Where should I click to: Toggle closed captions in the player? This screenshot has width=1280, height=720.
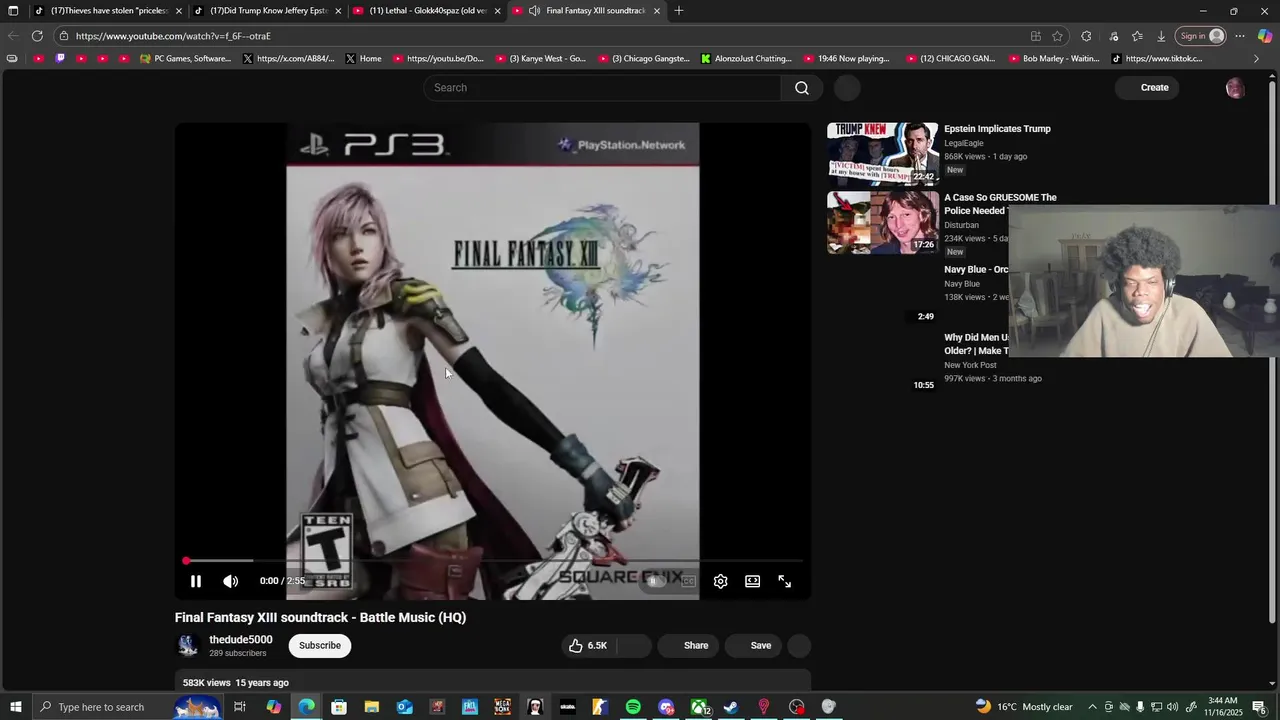tap(688, 581)
